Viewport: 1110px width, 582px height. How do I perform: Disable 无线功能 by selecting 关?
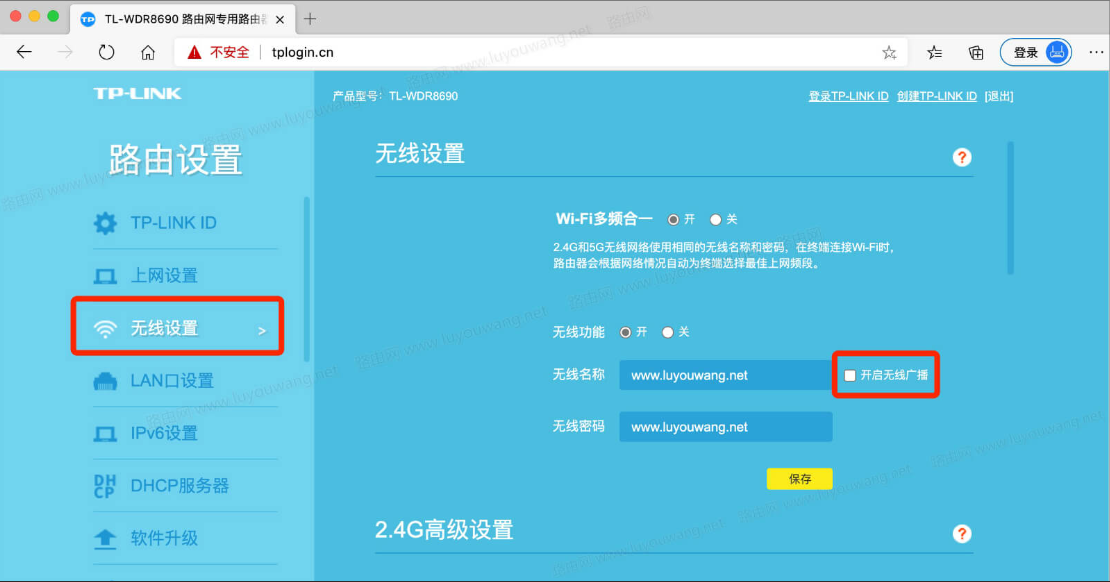click(667, 331)
